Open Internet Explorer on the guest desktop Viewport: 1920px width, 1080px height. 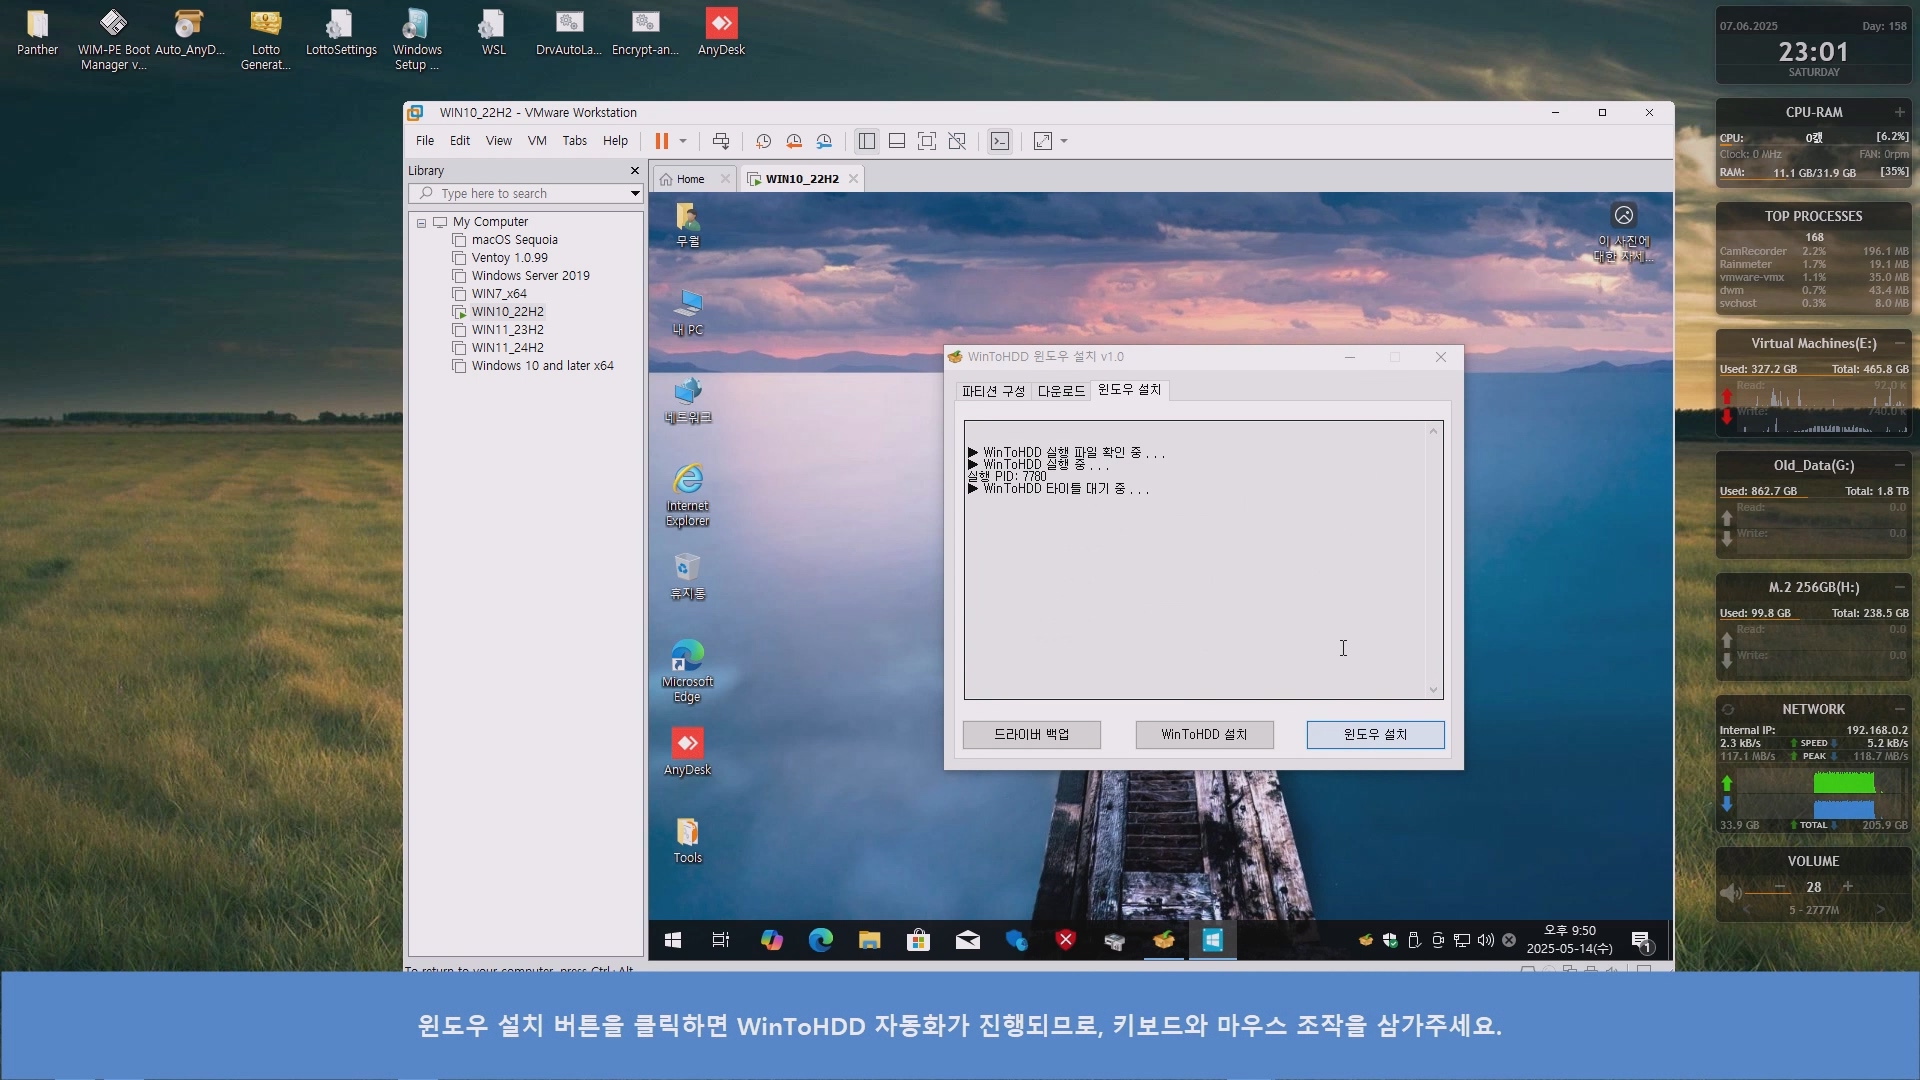(687, 496)
